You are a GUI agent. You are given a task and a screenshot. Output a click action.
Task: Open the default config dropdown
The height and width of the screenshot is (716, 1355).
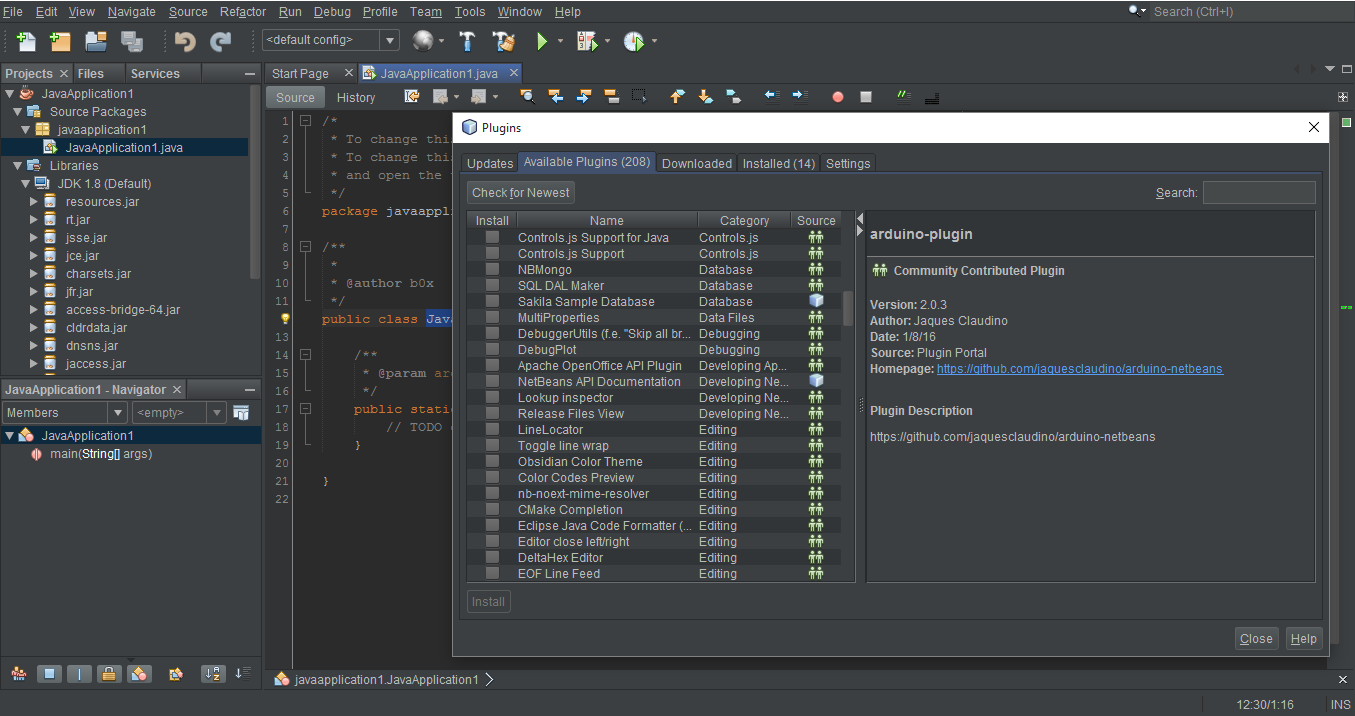tap(390, 40)
